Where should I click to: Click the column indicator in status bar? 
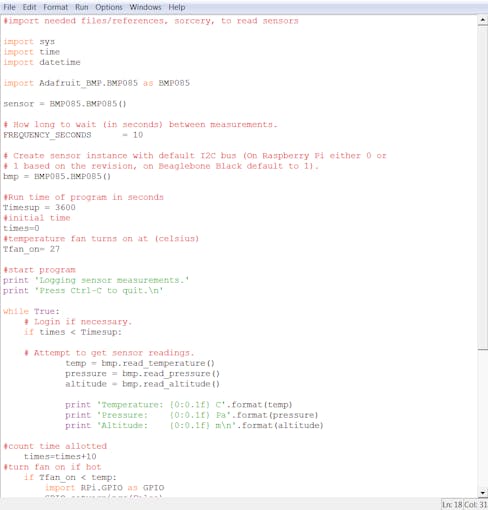point(476,505)
